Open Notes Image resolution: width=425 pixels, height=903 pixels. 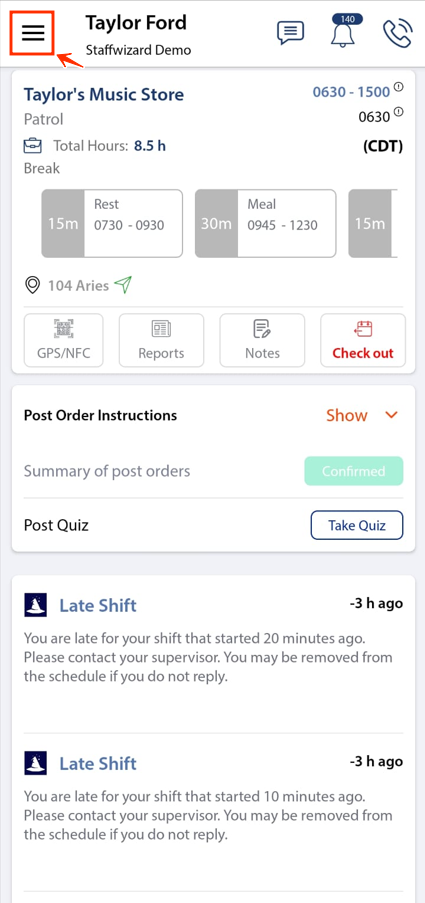[x=263, y=340]
